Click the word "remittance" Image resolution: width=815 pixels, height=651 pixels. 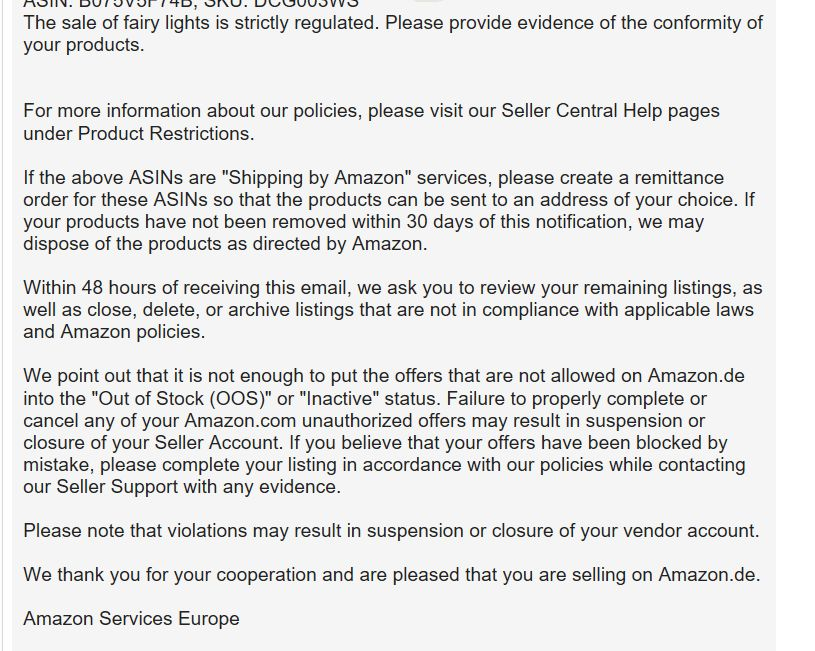(x=679, y=178)
